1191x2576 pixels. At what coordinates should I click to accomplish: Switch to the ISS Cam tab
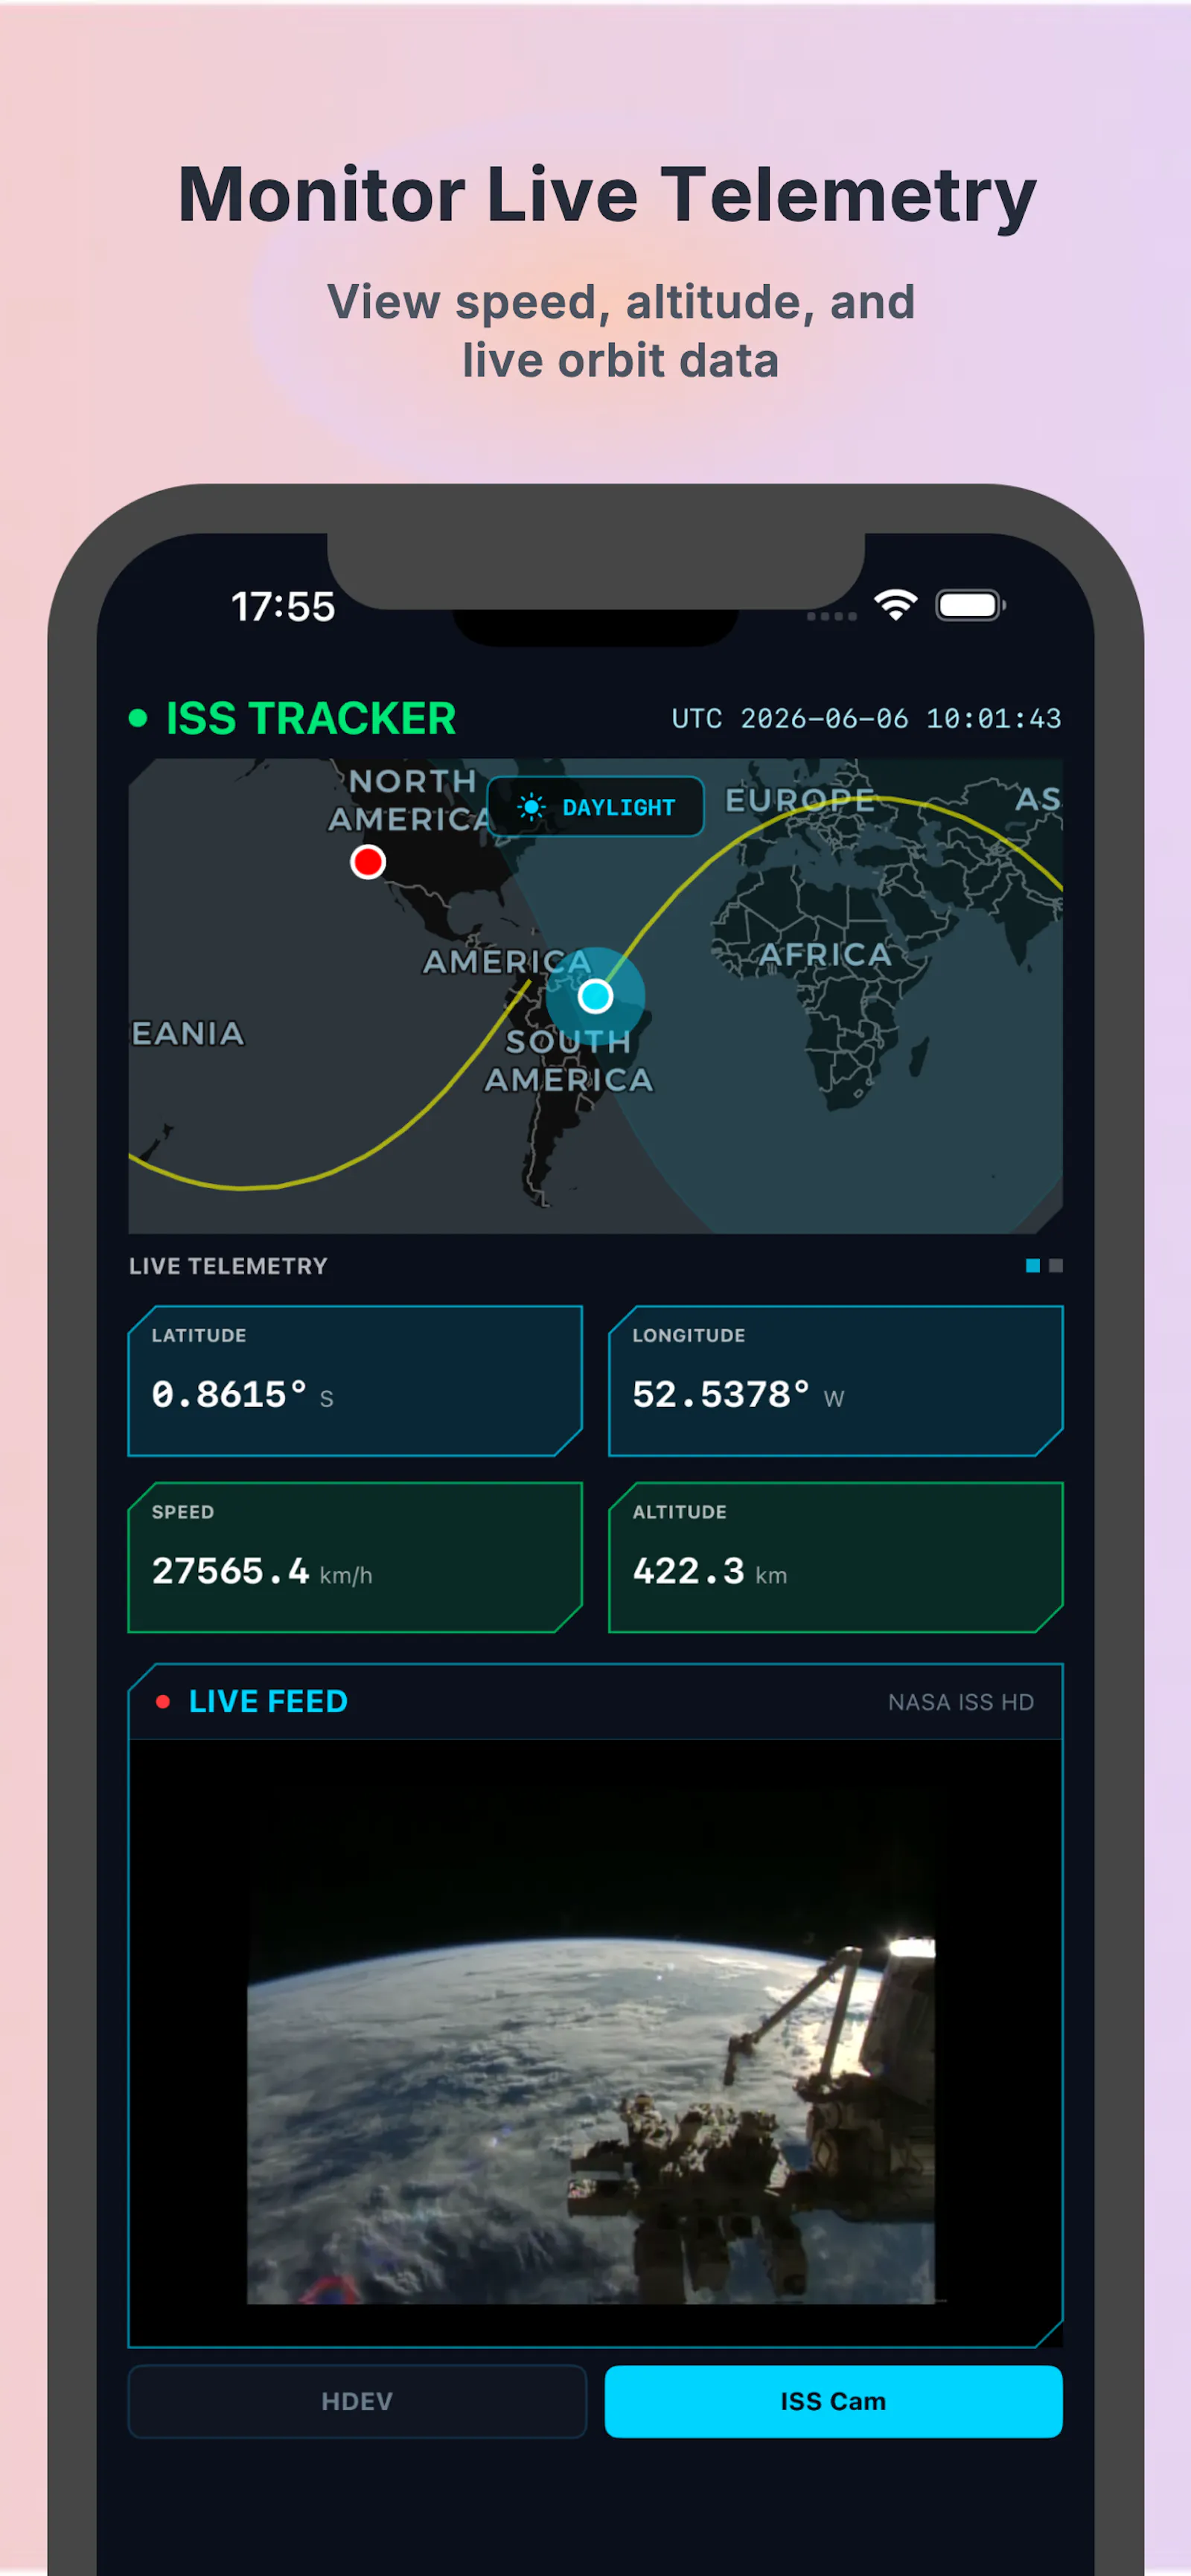pyautogui.click(x=834, y=2401)
